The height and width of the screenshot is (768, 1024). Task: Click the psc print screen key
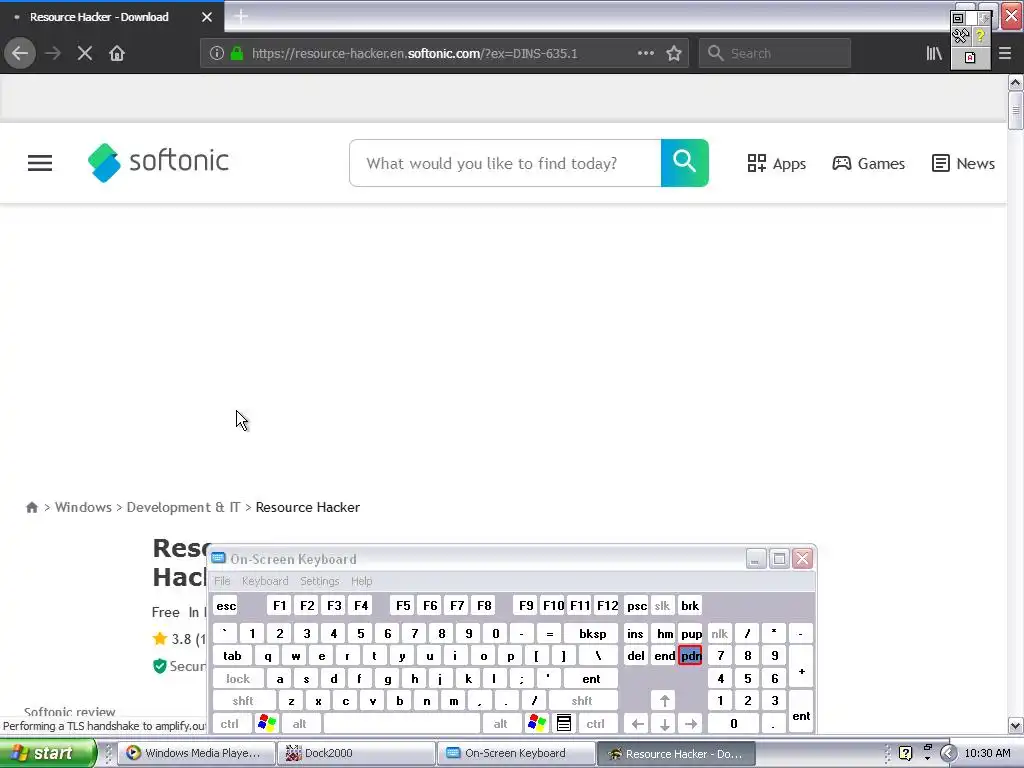pos(637,606)
